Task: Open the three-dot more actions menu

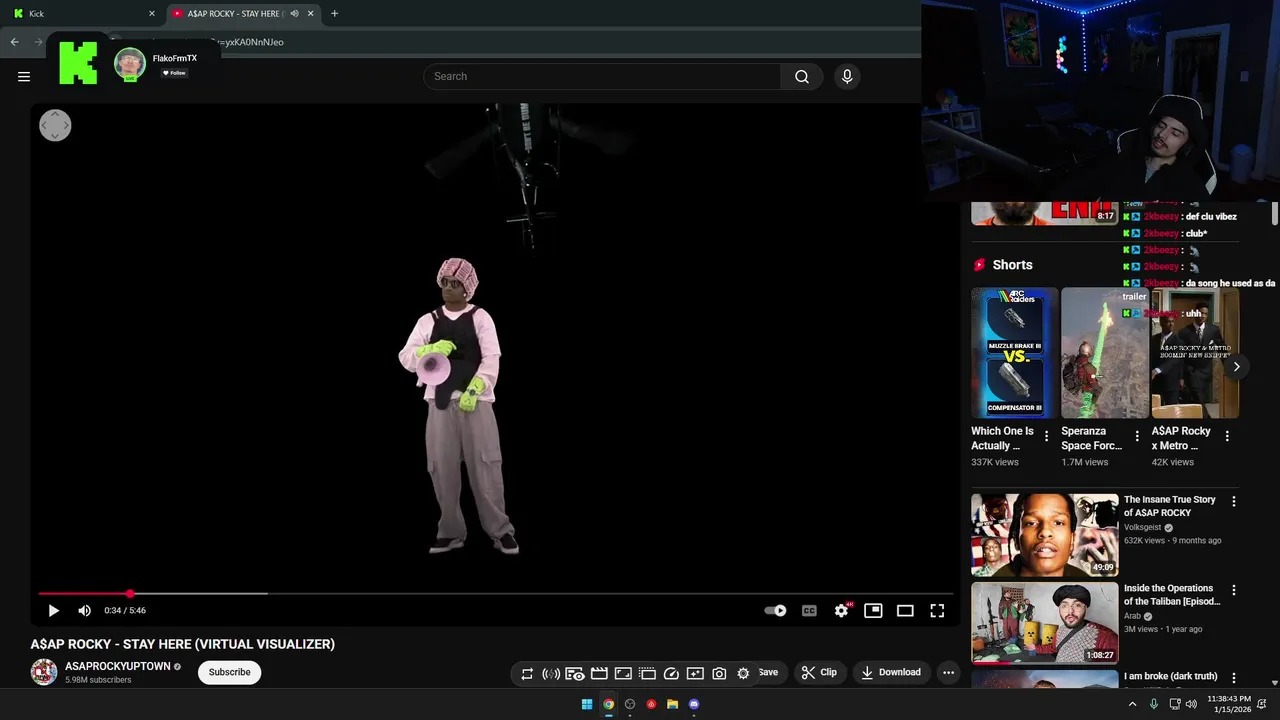Action: pyautogui.click(x=948, y=672)
